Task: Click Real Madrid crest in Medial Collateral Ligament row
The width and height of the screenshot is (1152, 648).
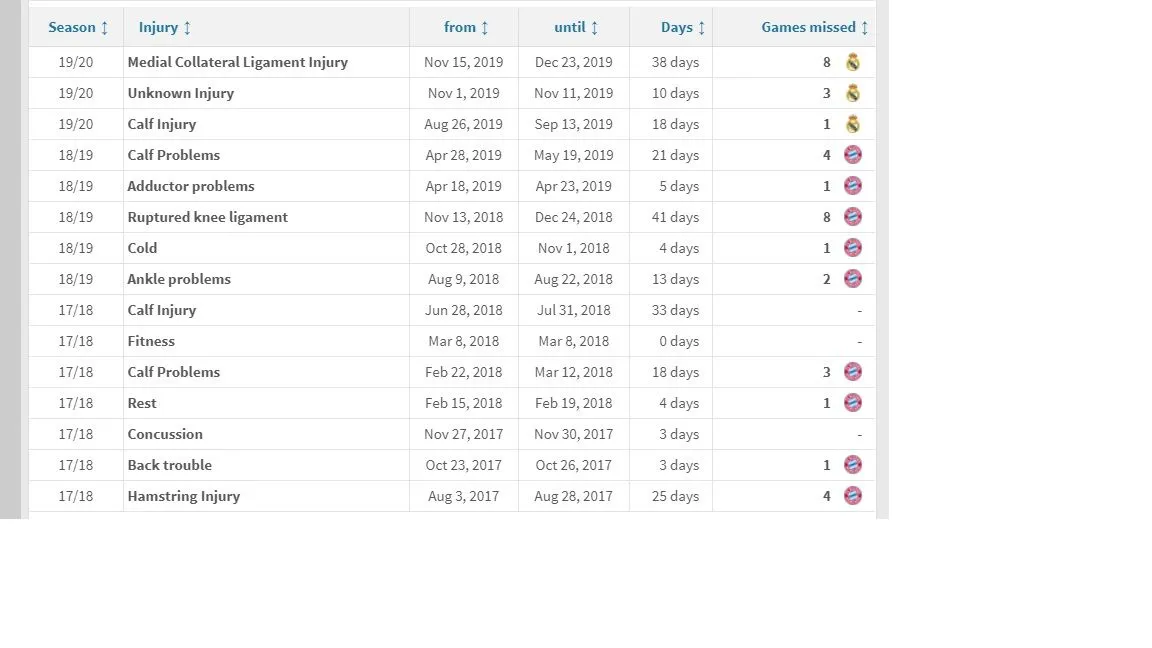Action: click(852, 62)
